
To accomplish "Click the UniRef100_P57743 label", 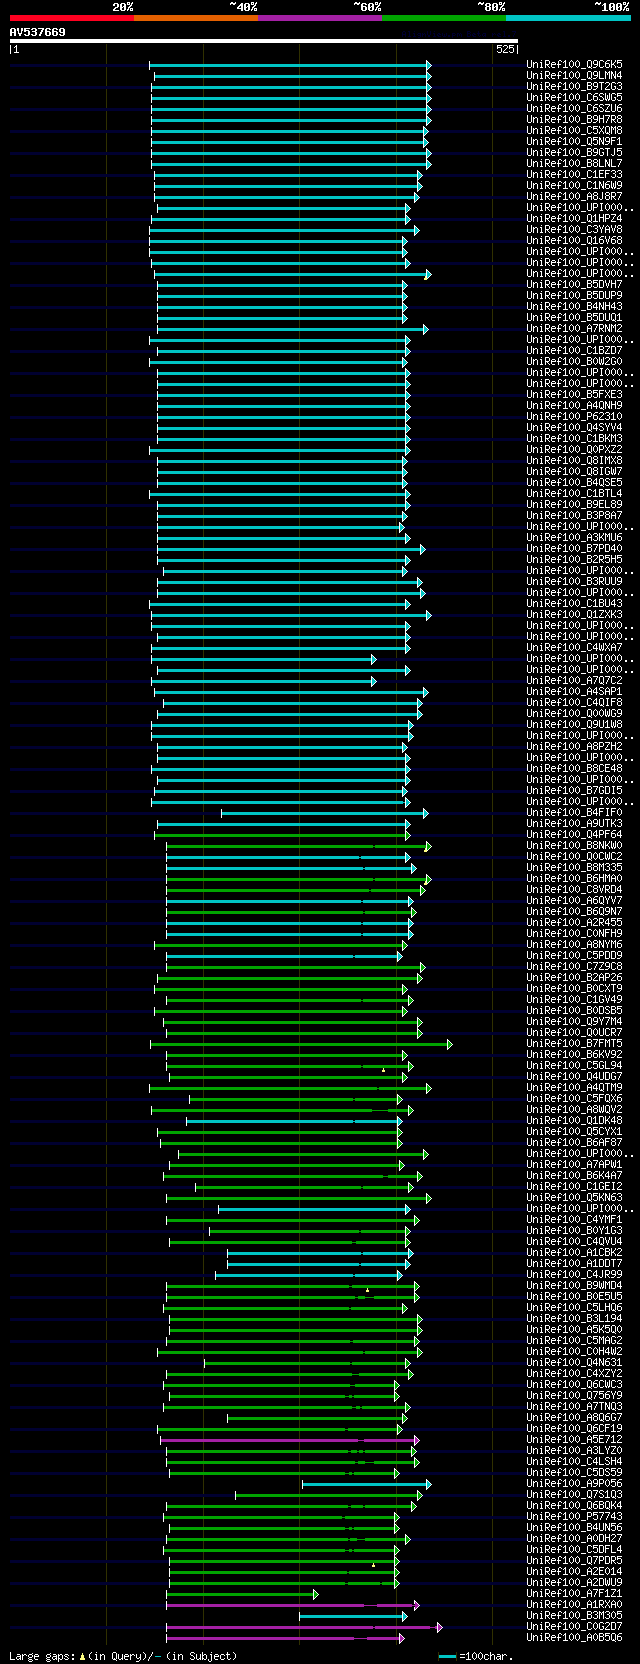I will [574, 1517].
